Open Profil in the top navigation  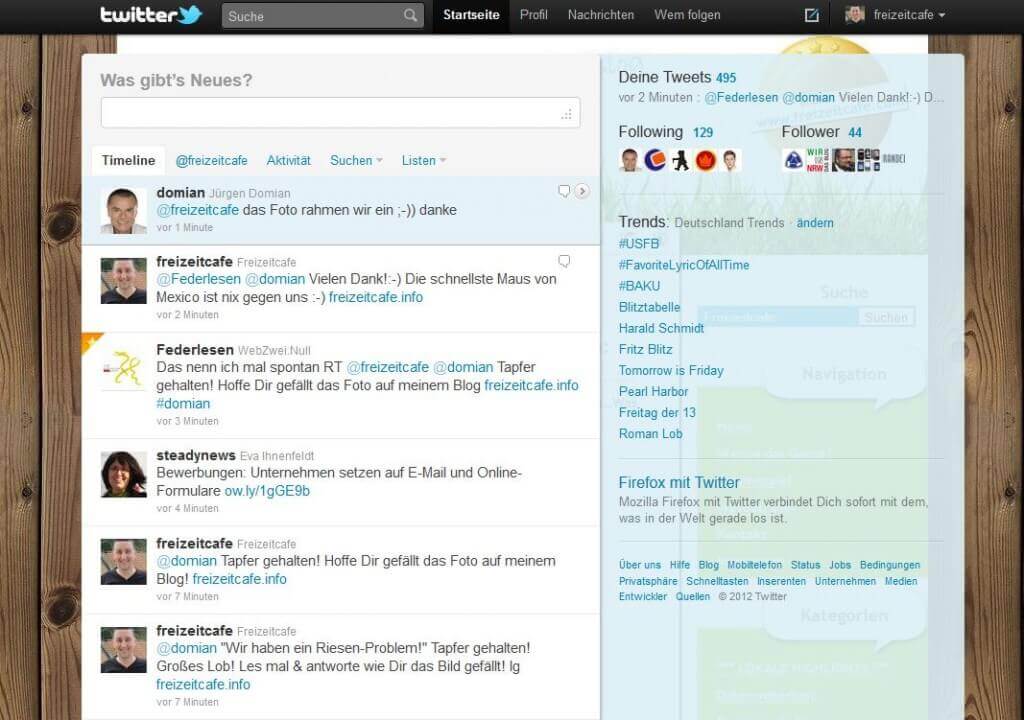coord(534,15)
